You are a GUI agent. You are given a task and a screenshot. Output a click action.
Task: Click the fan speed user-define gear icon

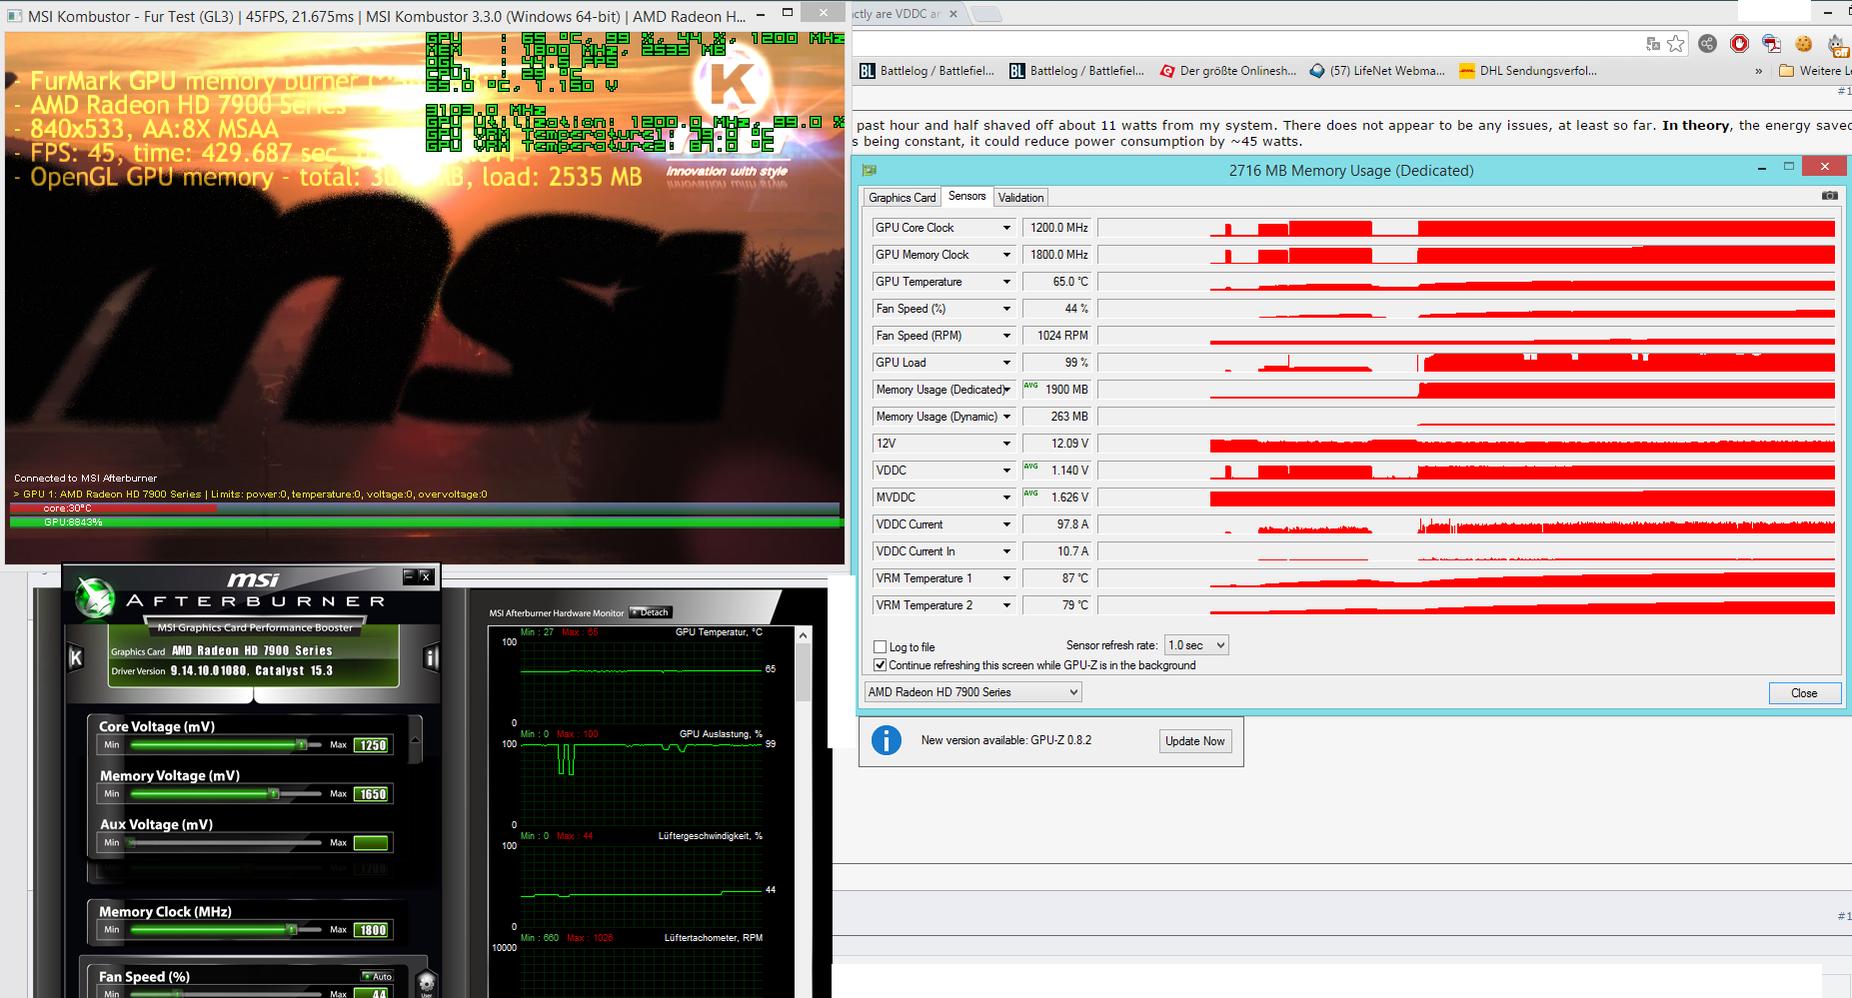[x=426, y=984]
